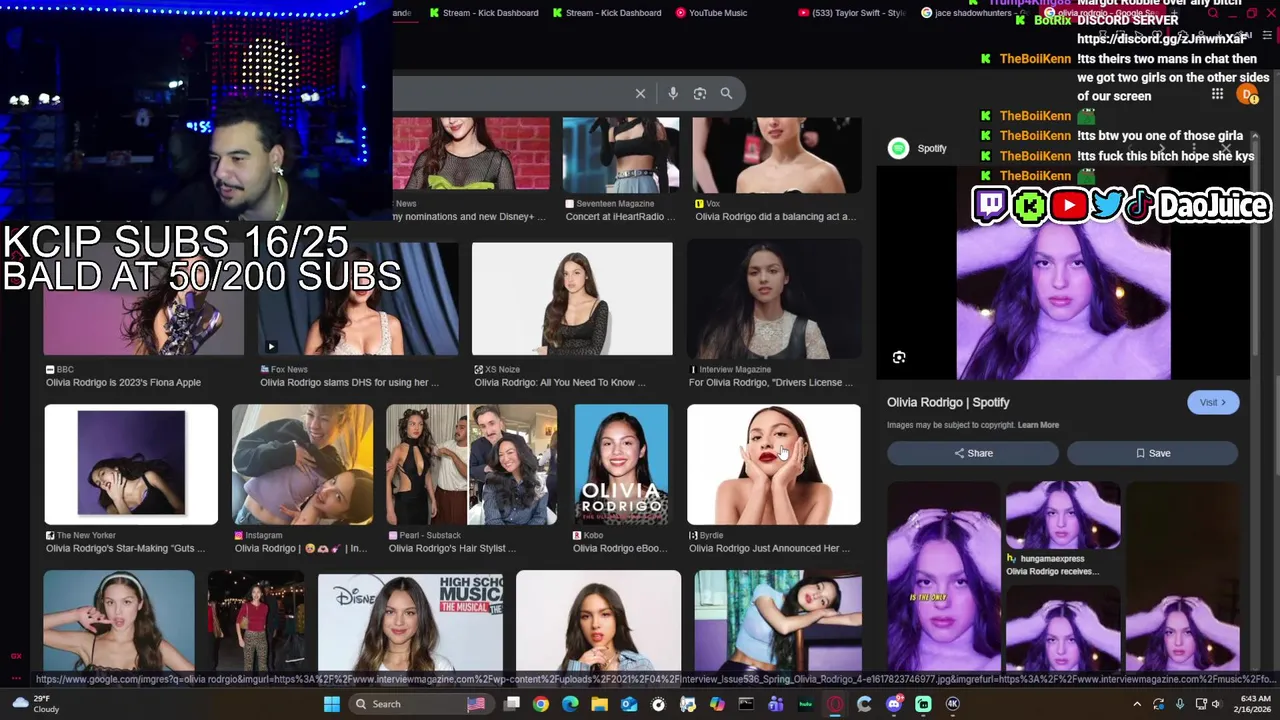Open the BBC Fiona Apple result
The image size is (1280, 720).
pyautogui.click(x=144, y=298)
